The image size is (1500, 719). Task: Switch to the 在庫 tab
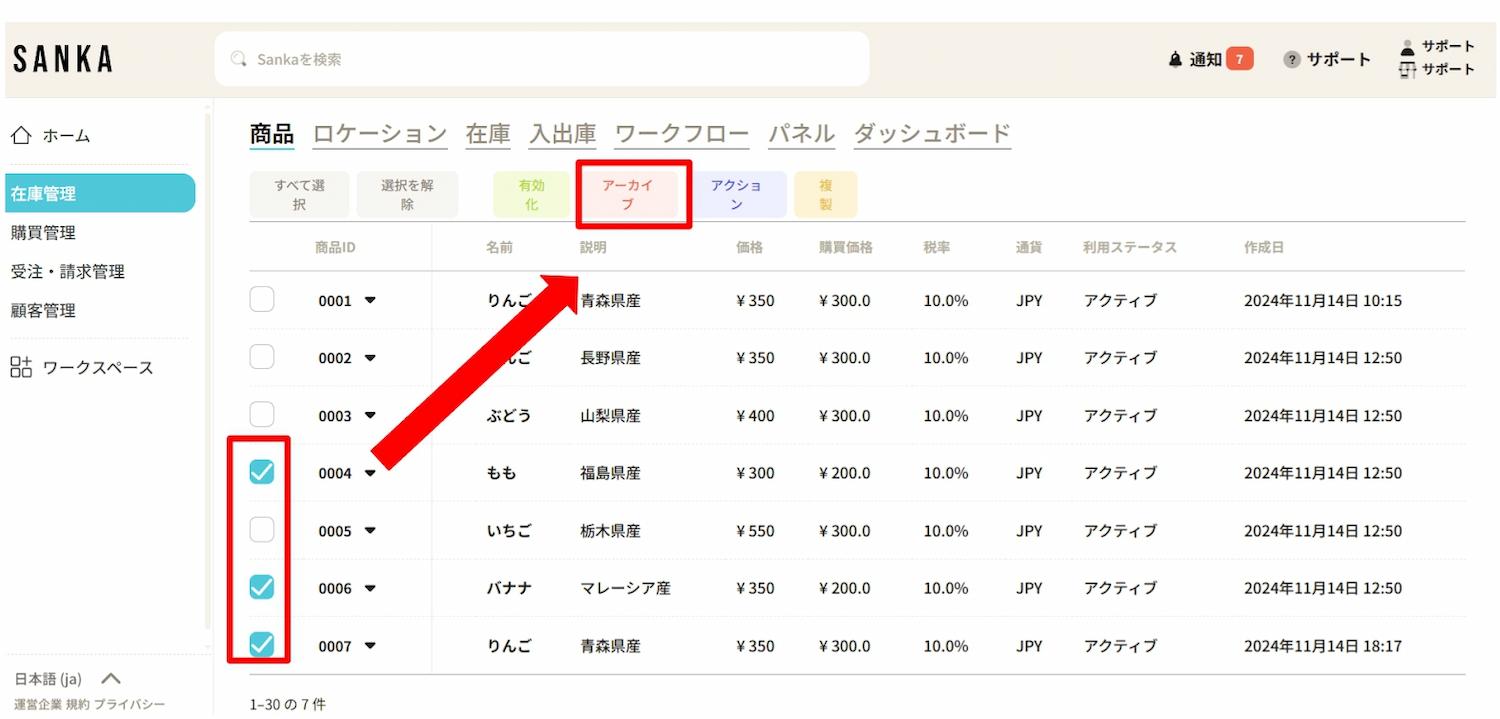(488, 134)
